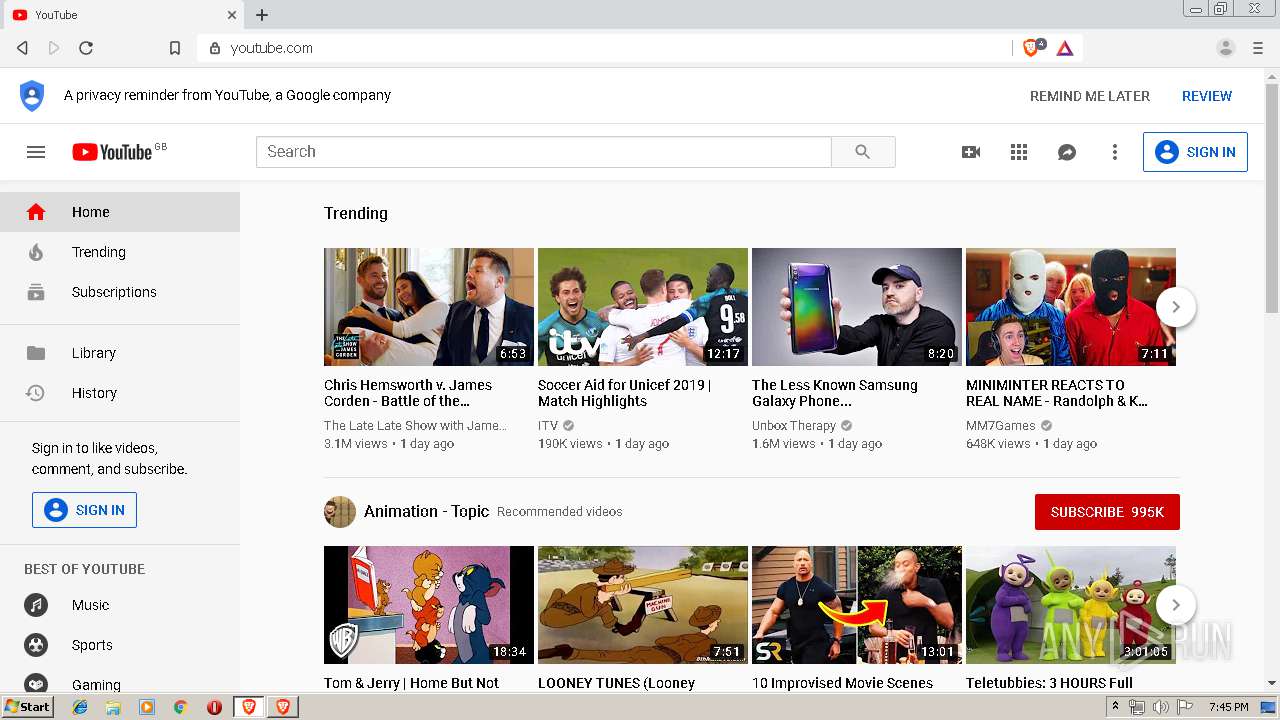
Task: Open a new browser tab
Action: 262,15
